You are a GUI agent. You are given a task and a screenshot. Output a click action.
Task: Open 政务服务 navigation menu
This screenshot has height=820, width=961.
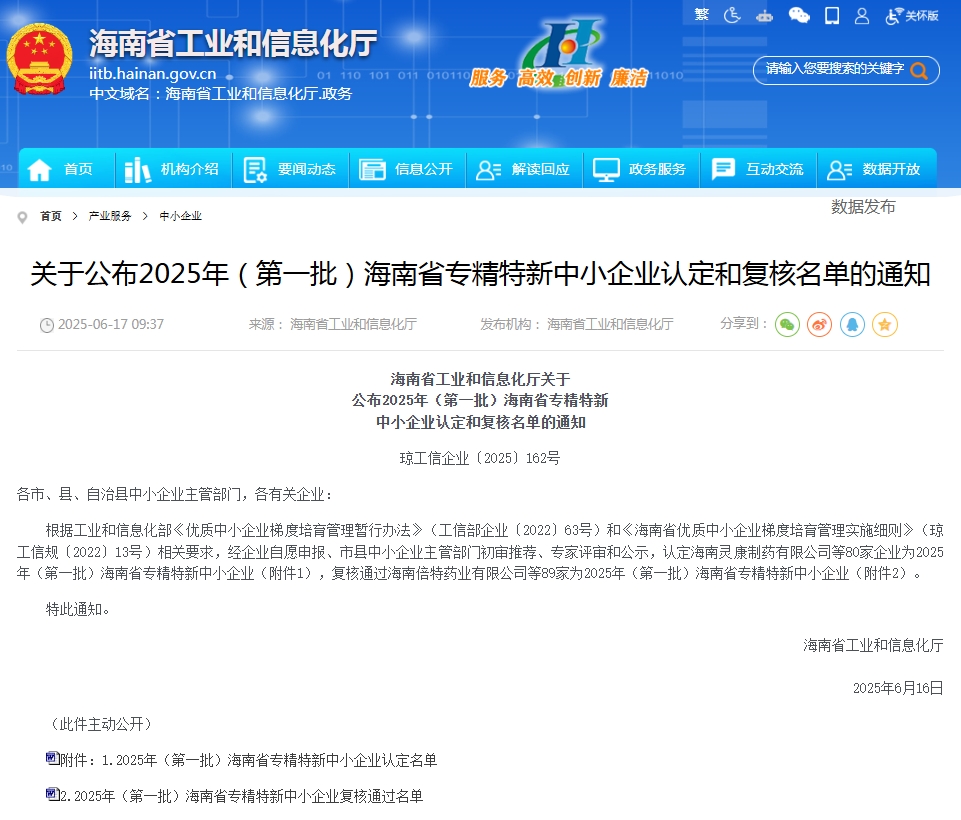tap(641, 169)
